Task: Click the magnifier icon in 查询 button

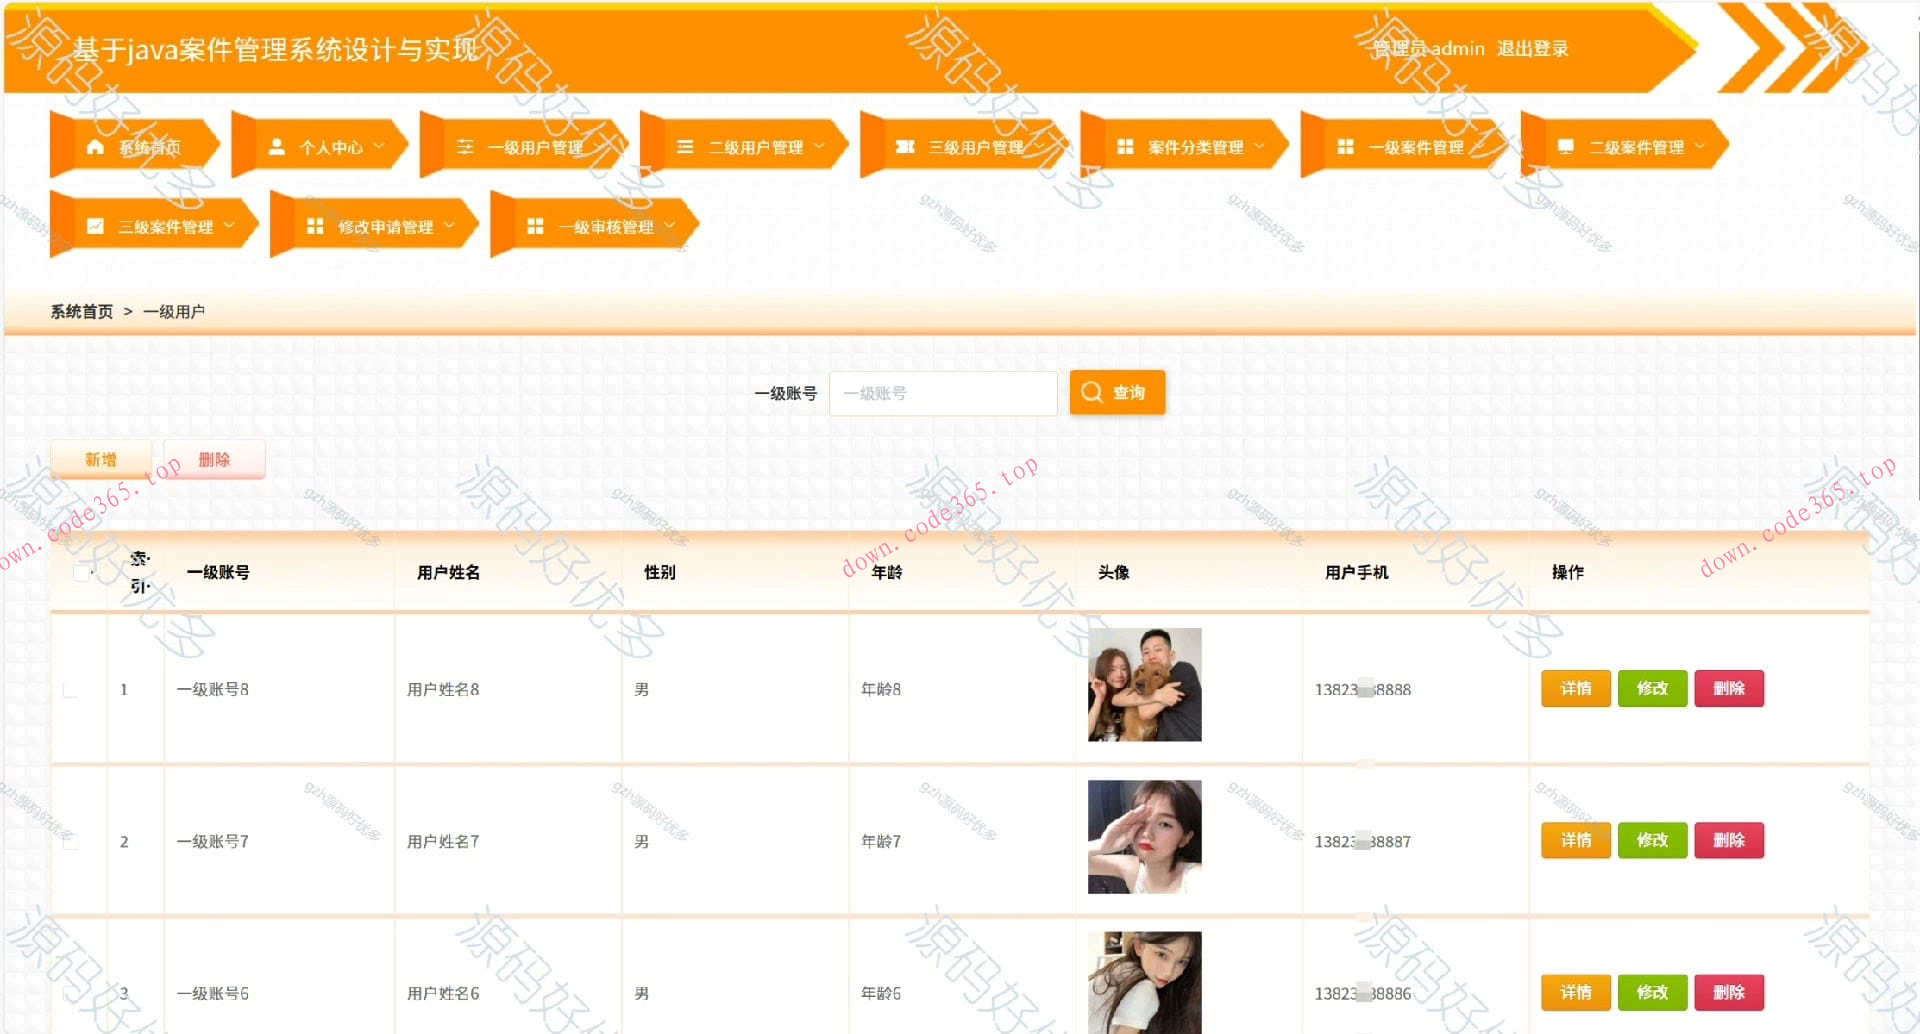Action: (x=1092, y=392)
